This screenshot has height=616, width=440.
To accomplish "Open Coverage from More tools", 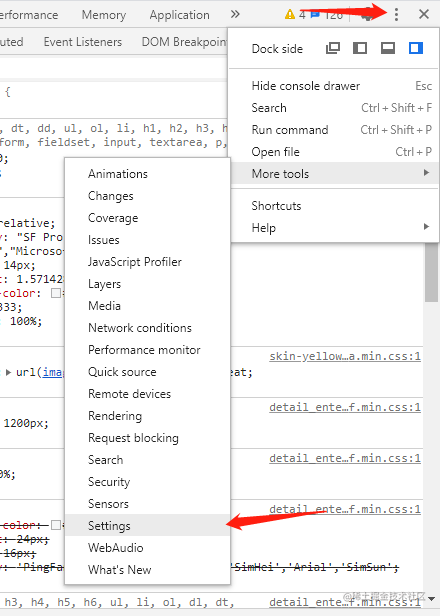I will pyautogui.click(x=148, y=218).
